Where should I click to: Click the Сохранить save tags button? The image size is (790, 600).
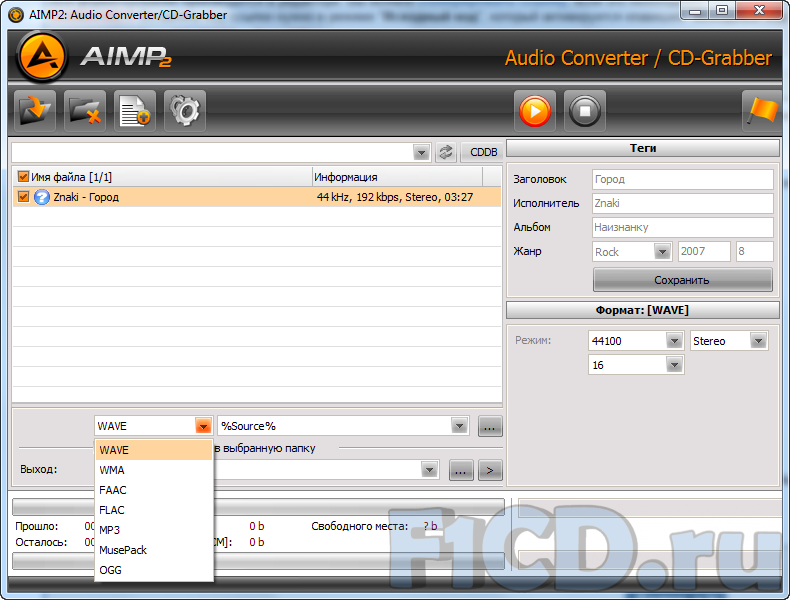tap(682, 280)
